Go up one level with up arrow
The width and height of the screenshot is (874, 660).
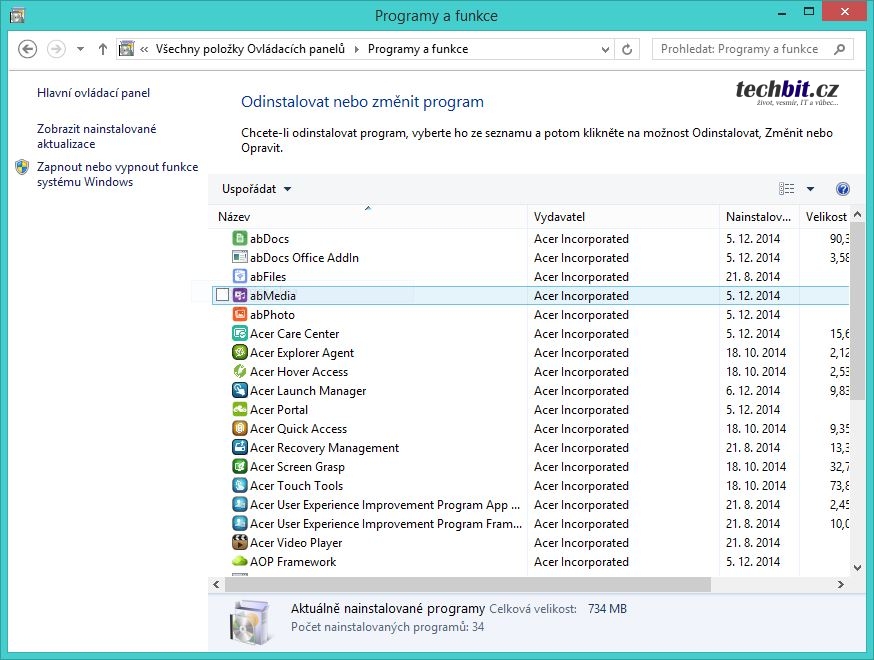pyautogui.click(x=103, y=49)
